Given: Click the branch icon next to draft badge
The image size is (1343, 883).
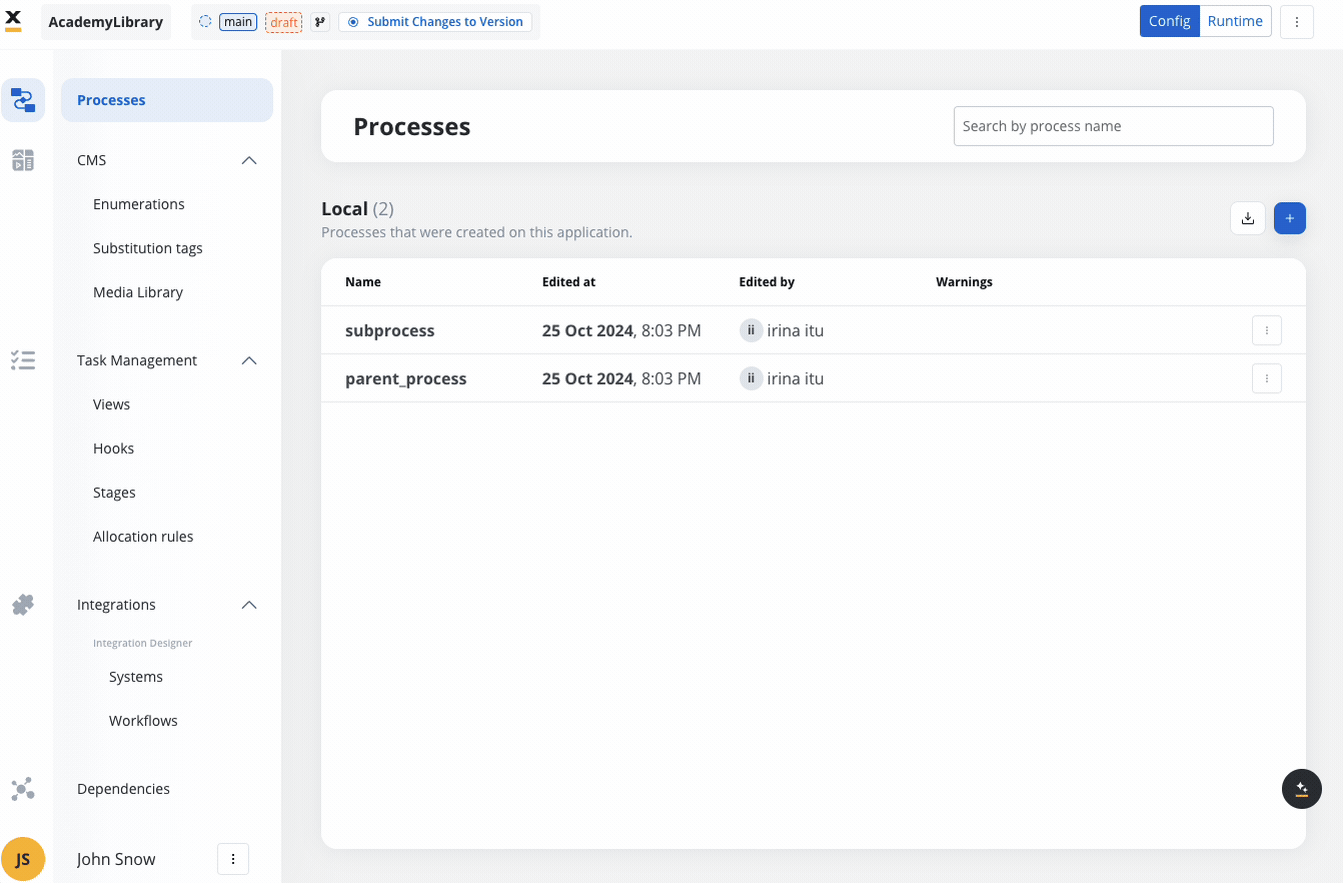Looking at the screenshot, I should pos(320,22).
